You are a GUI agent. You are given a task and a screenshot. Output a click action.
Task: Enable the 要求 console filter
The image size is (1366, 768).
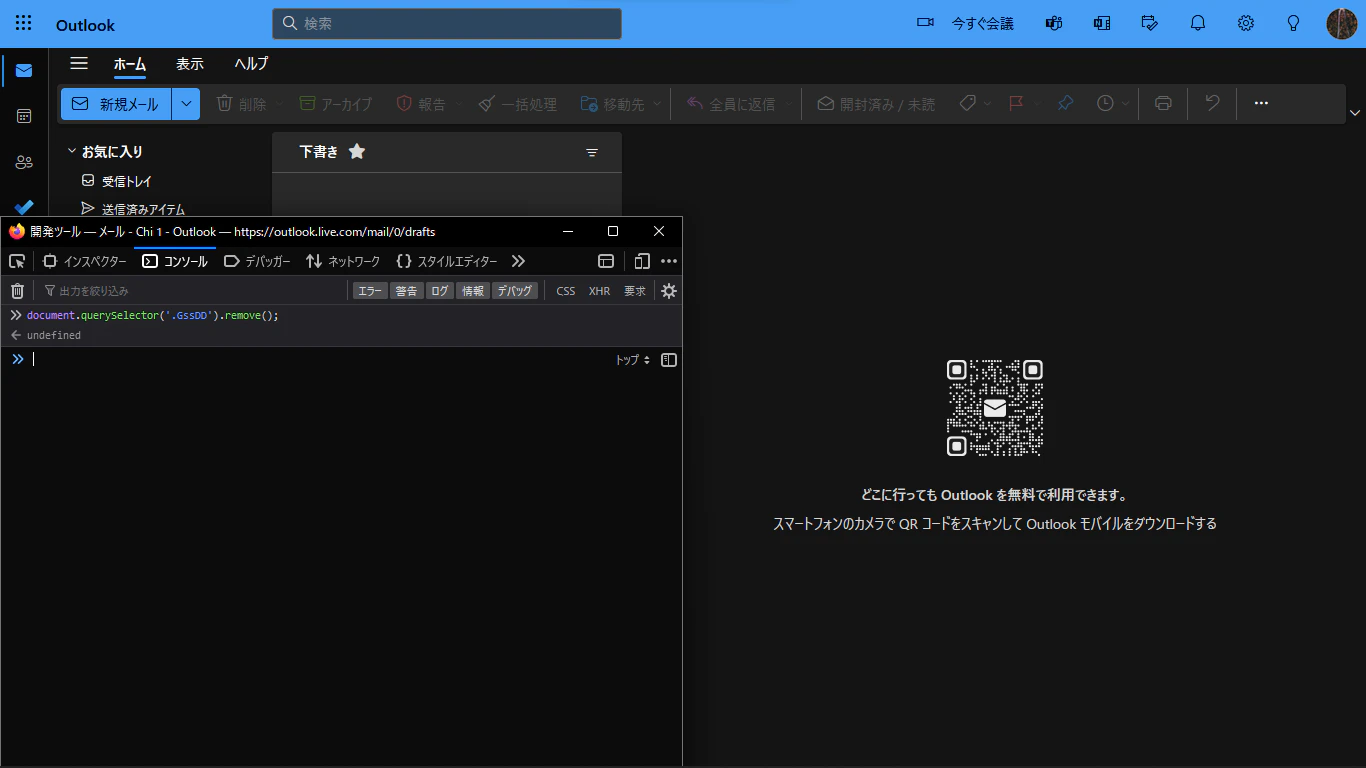(x=635, y=291)
